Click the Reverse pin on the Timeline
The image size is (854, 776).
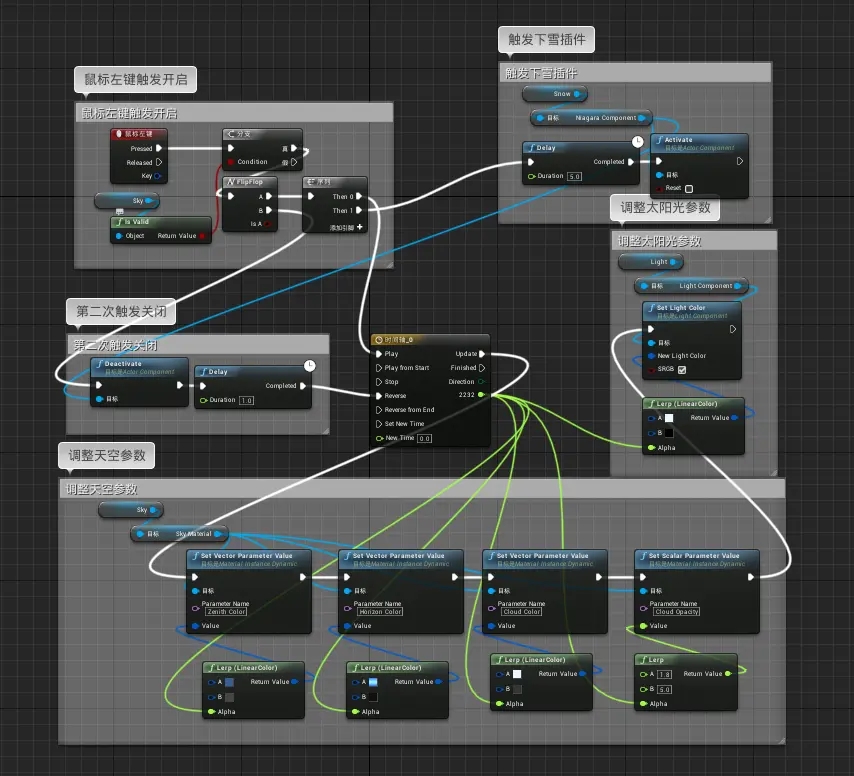click(x=379, y=396)
